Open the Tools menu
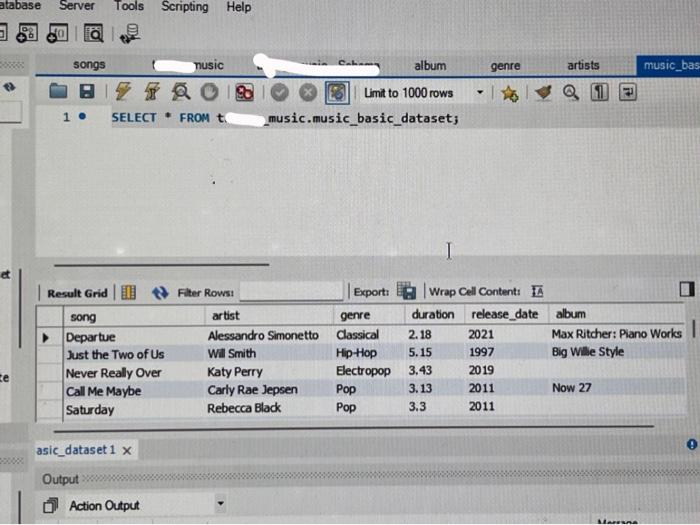700x525 pixels. (x=129, y=6)
